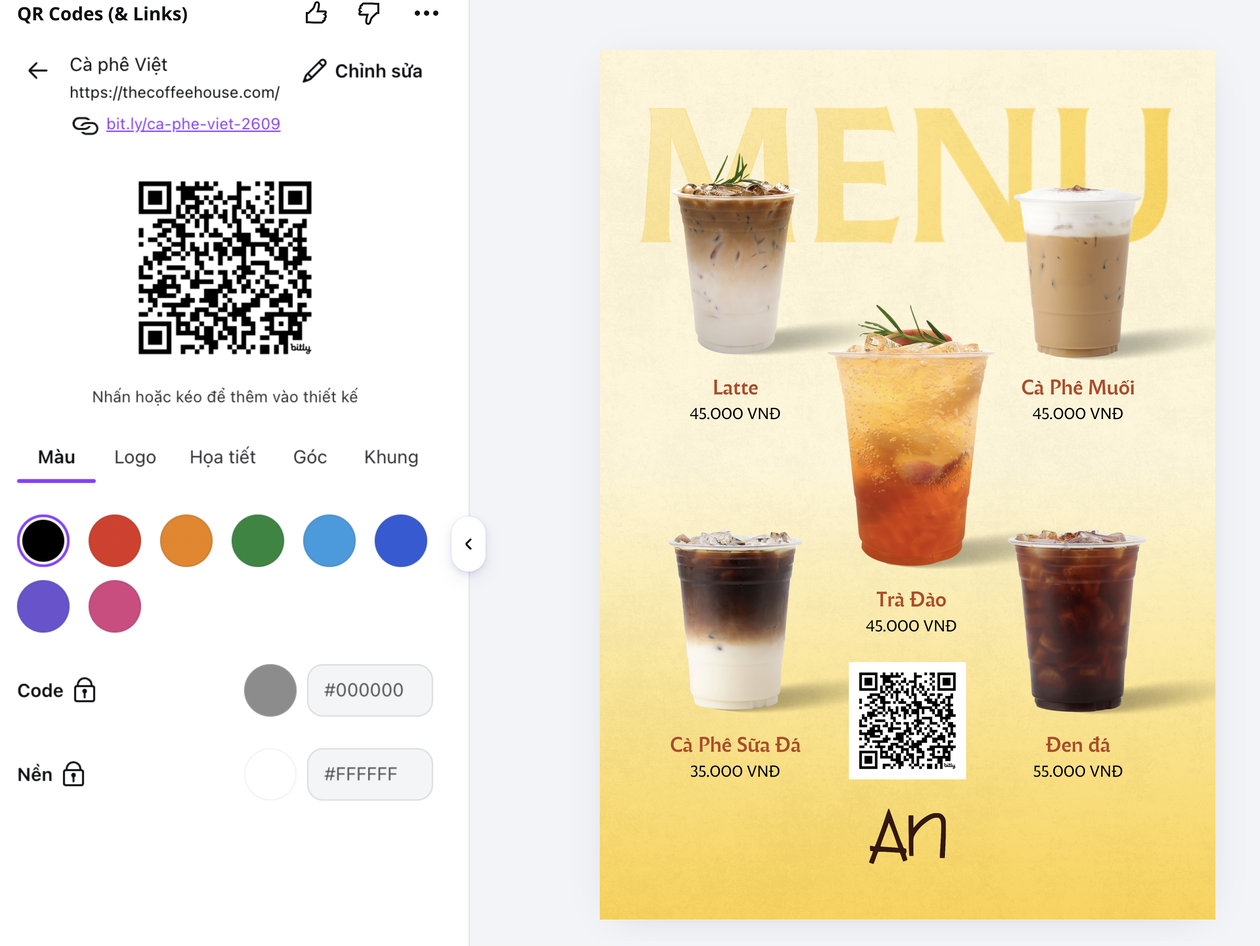Select the Trà Đào drink image
Viewport: 1260px width, 946px height.
coord(910,435)
